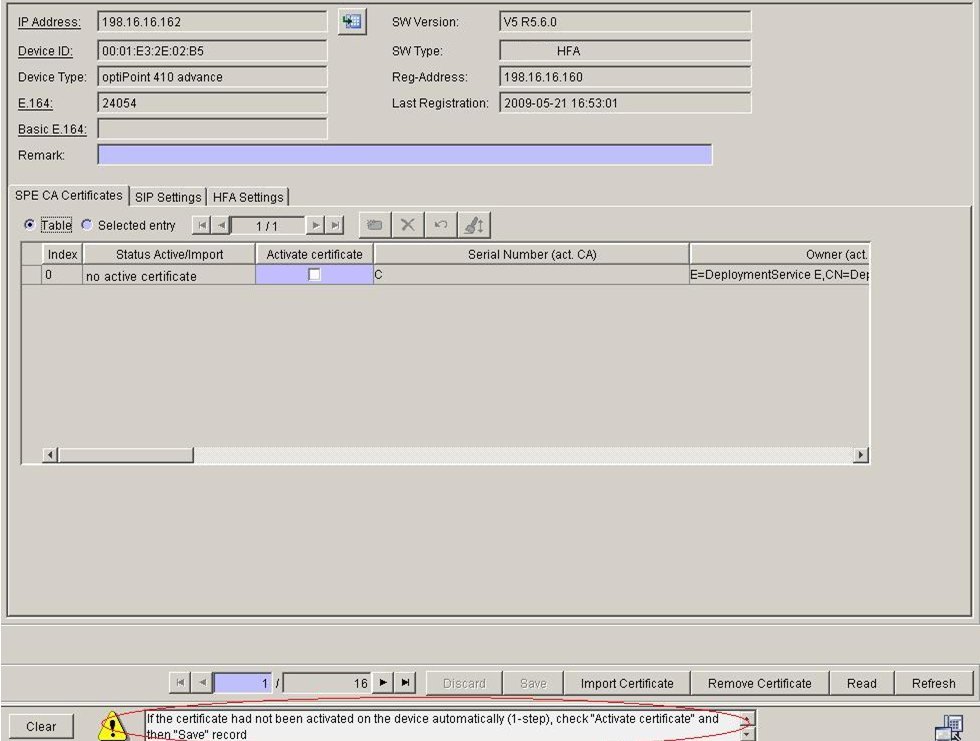The height and width of the screenshot is (741, 980).
Task: Click the total records field showing 16
Action: (x=328, y=683)
